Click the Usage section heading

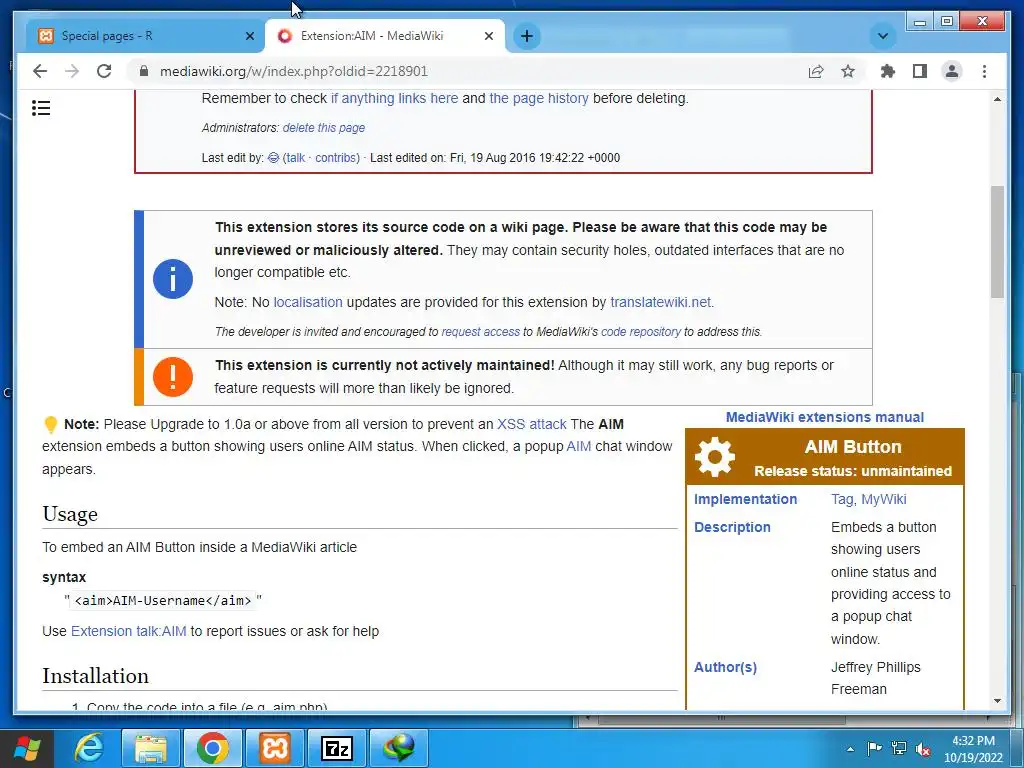pyautogui.click(x=70, y=514)
